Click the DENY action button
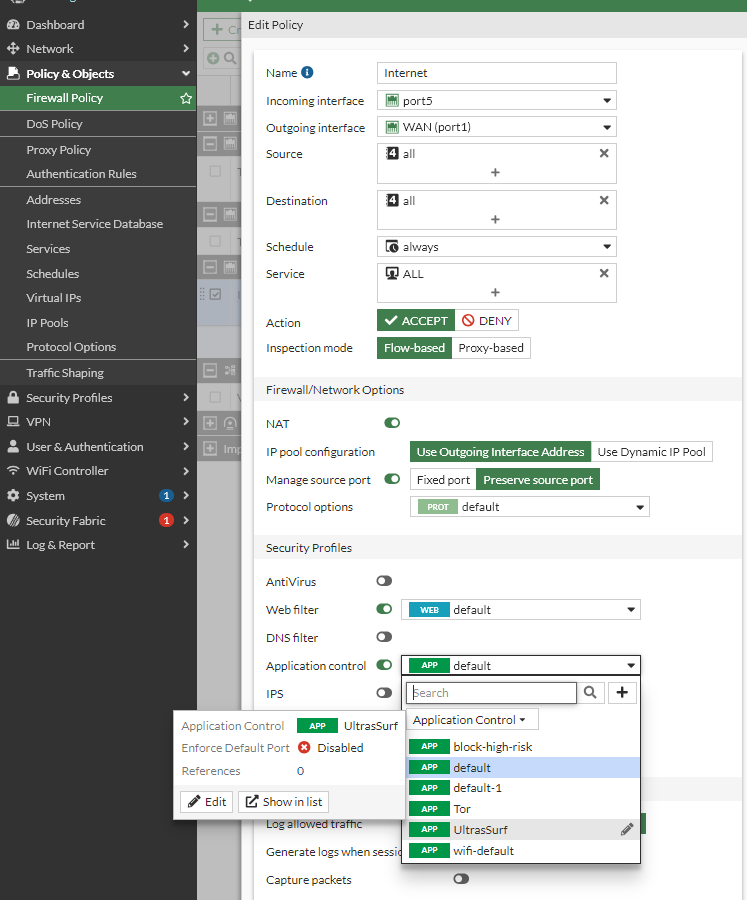The width and height of the screenshot is (747, 900). click(486, 321)
